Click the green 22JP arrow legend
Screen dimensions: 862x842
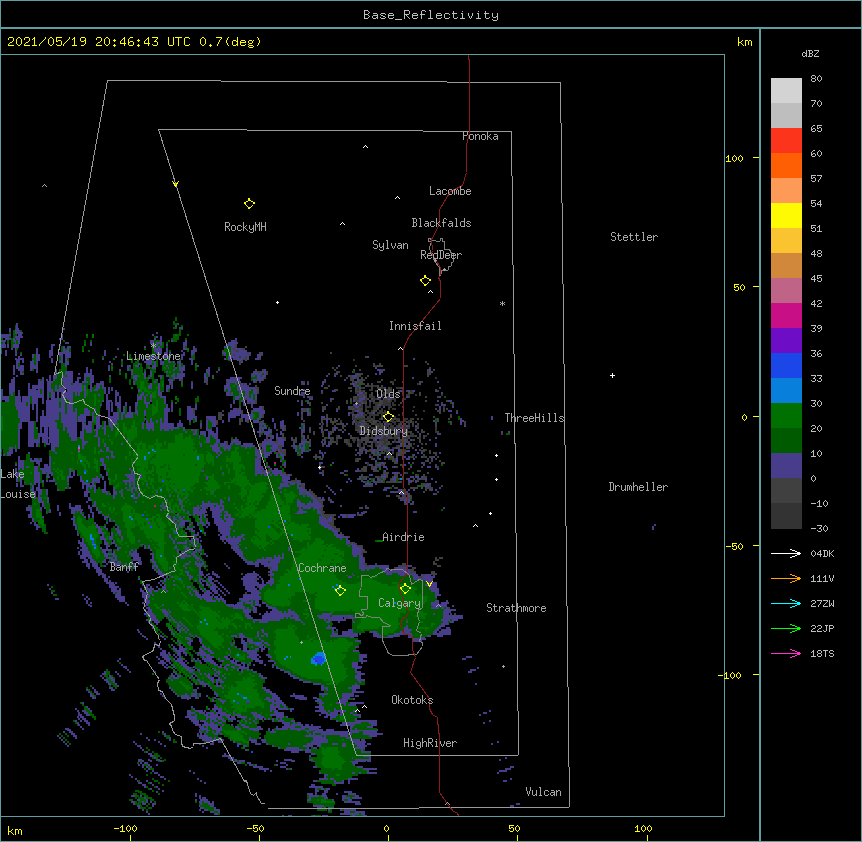coord(786,628)
